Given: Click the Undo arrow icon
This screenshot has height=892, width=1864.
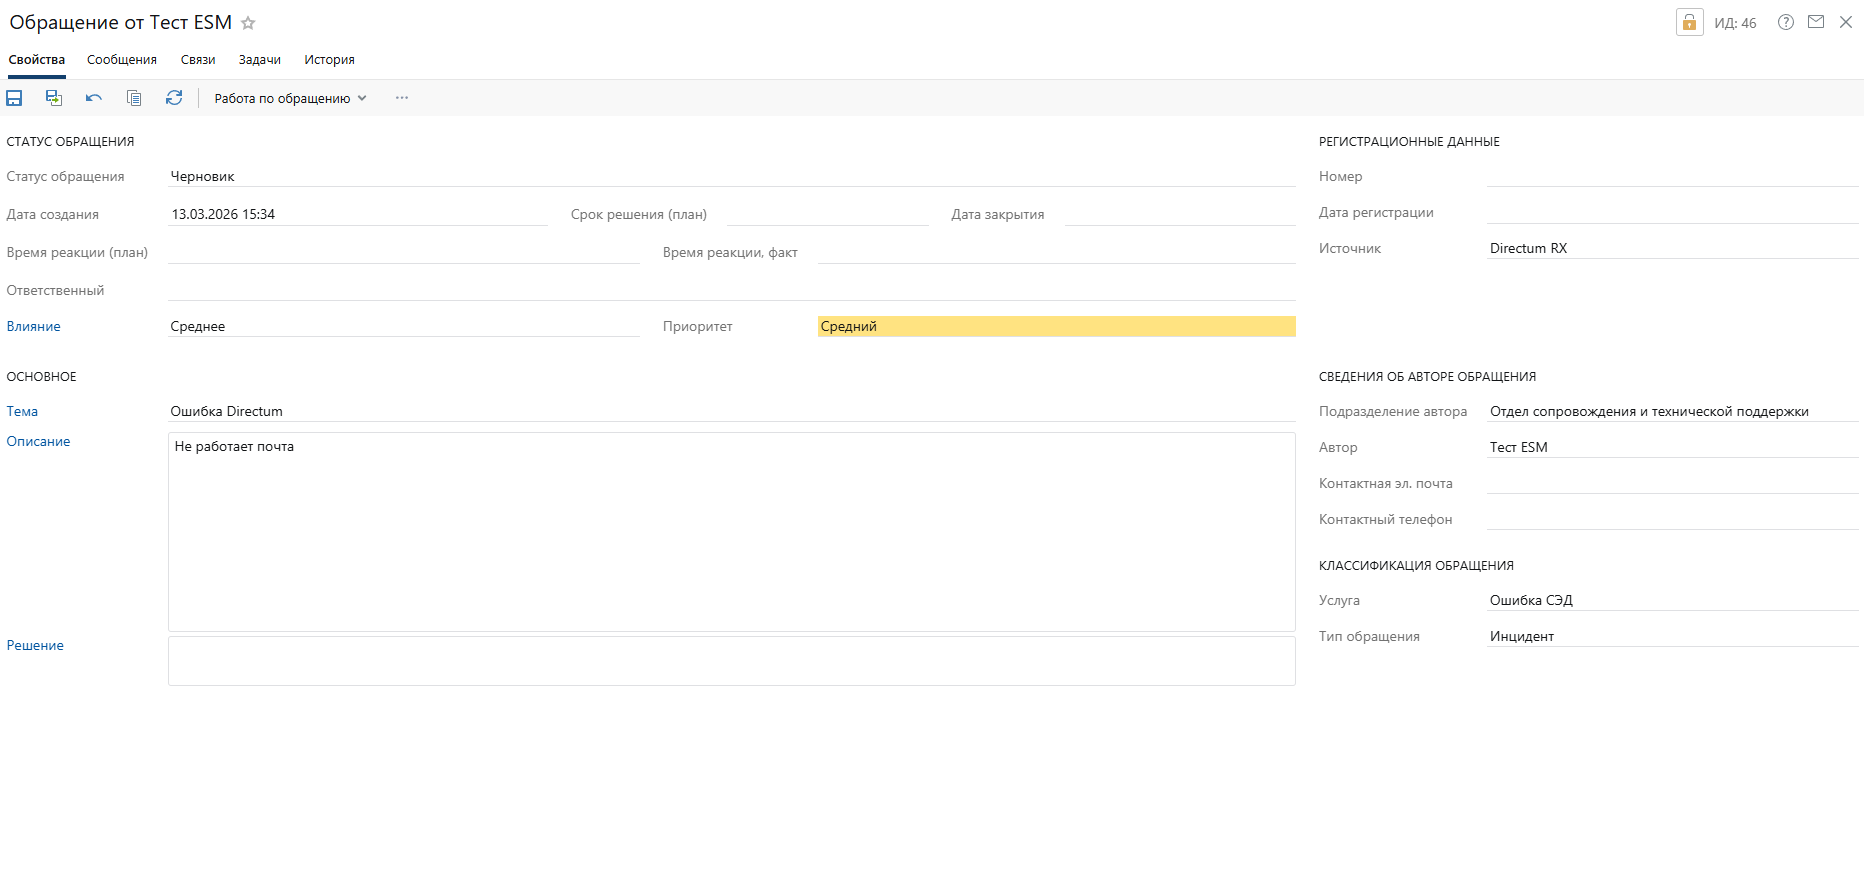Looking at the screenshot, I should (x=94, y=98).
